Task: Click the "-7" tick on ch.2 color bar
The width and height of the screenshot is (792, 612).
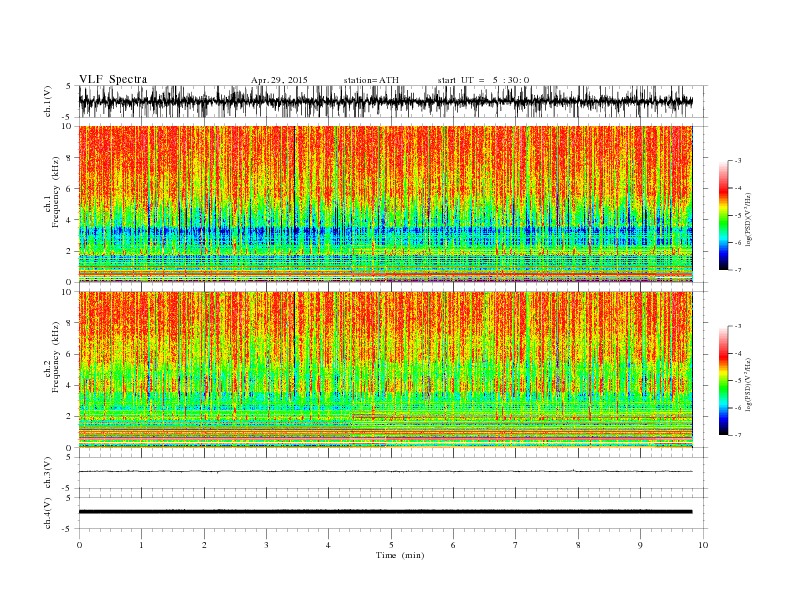Action: [x=737, y=435]
